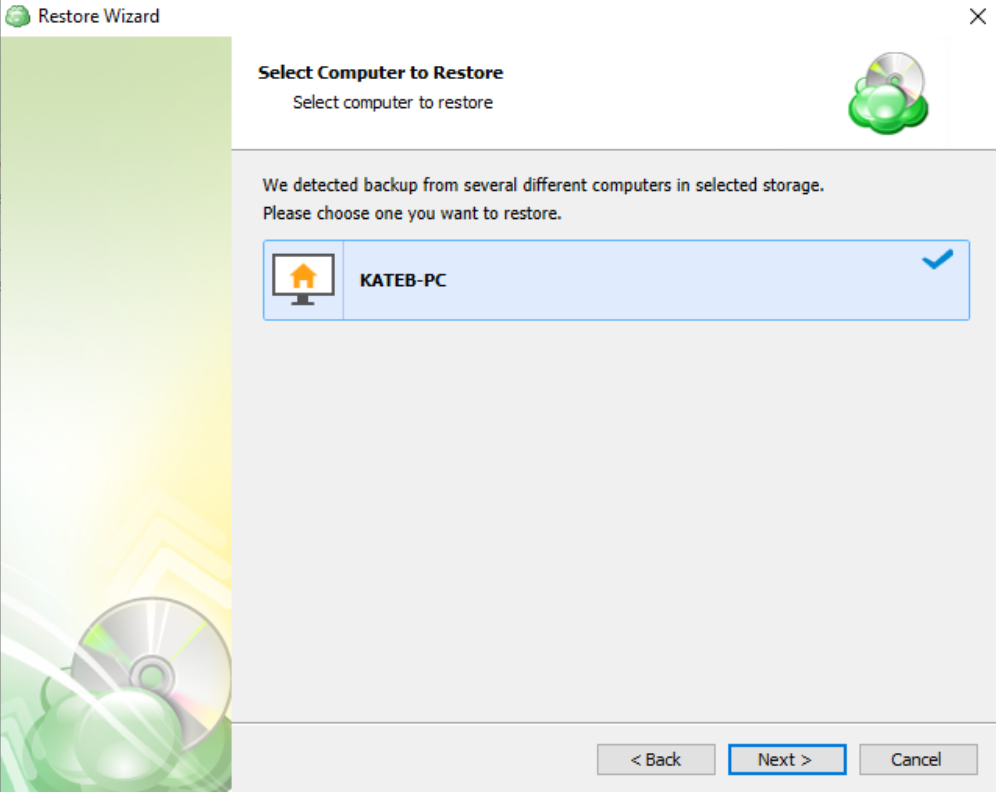Click the KATEB-PC name label
The image size is (996, 792).
pyautogui.click(x=403, y=280)
